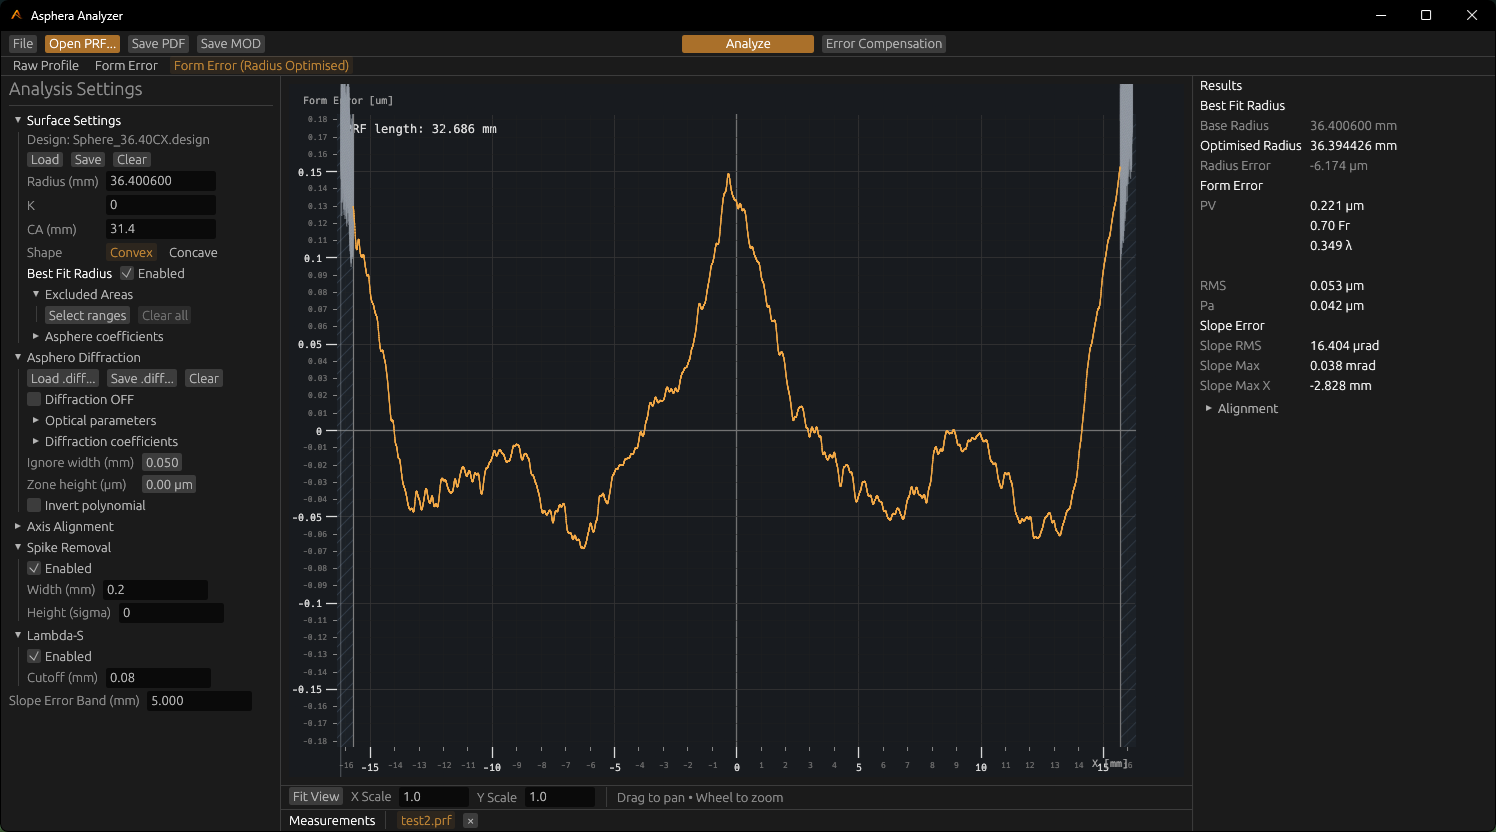Click Clear all excluded areas
Viewport: 1496px width, 832px height.
click(165, 315)
